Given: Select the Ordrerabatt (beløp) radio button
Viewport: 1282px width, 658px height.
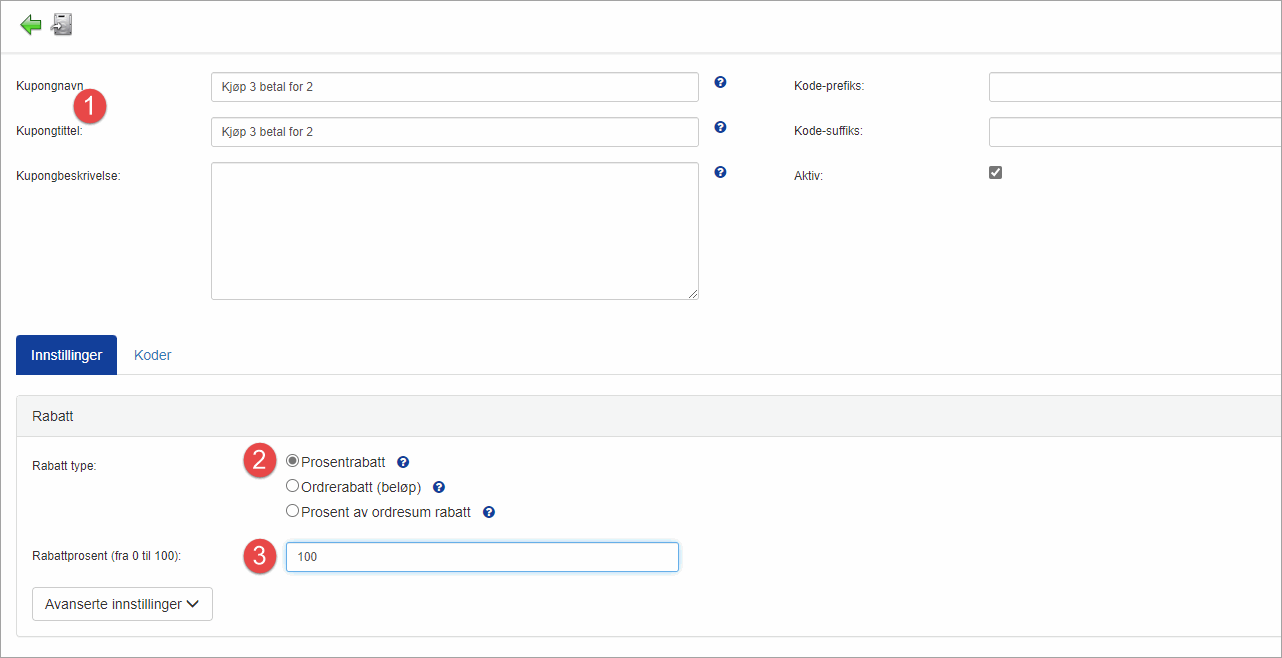Looking at the screenshot, I should coord(293,486).
